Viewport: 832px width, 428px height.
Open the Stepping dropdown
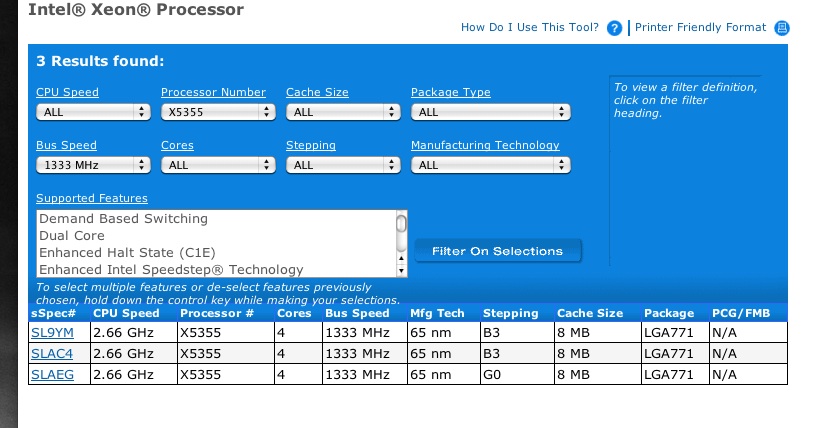point(343,165)
